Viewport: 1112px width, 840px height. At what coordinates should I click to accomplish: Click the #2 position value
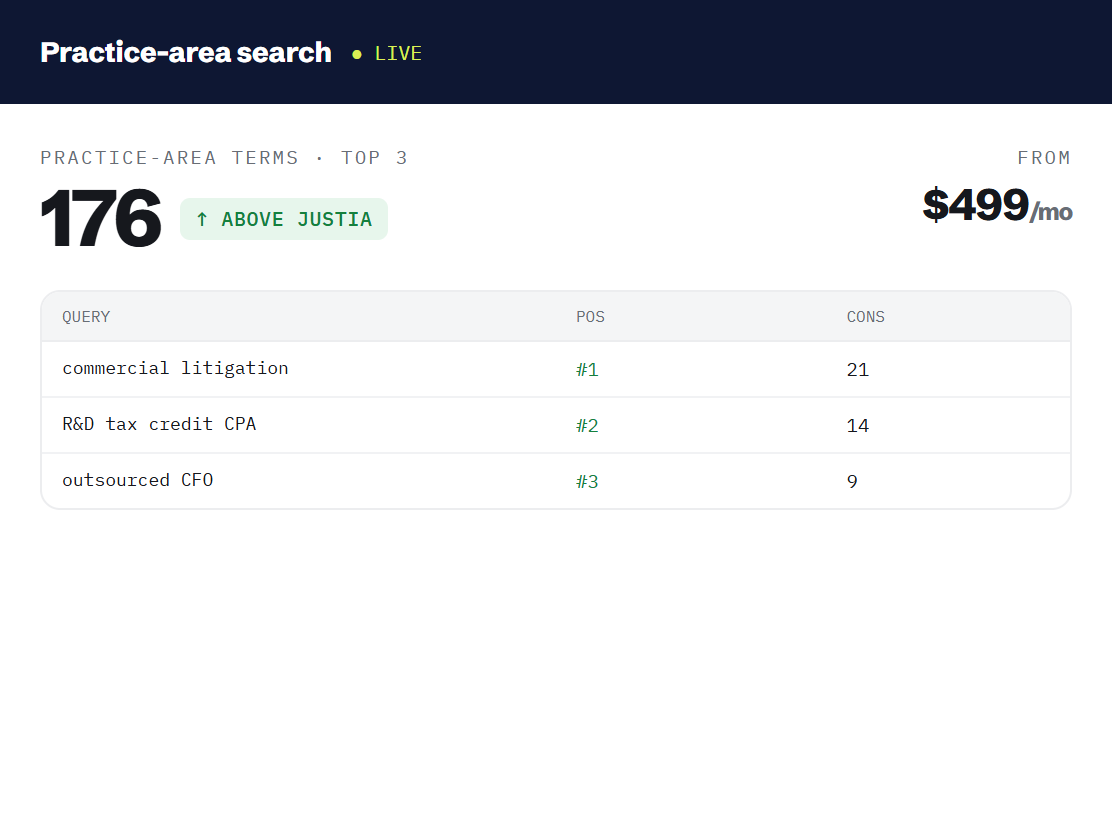click(x=587, y=426)
